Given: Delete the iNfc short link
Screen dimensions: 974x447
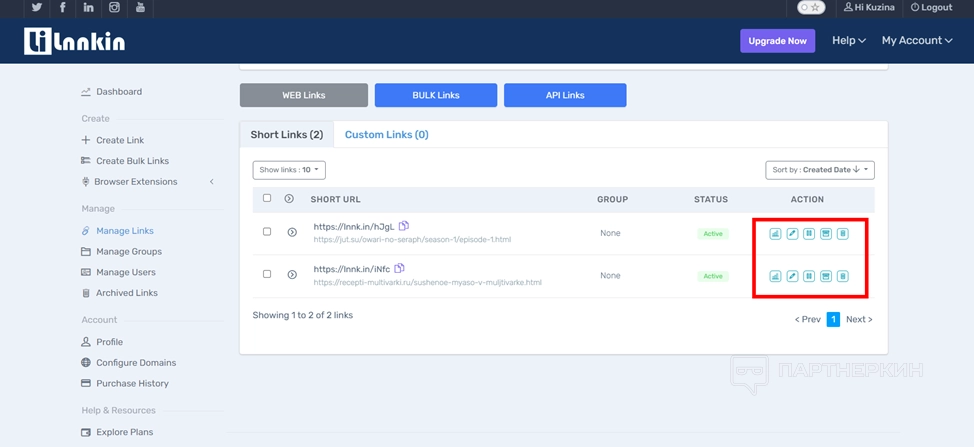Looking at the screenshot, I should click(x=842, y=276).
